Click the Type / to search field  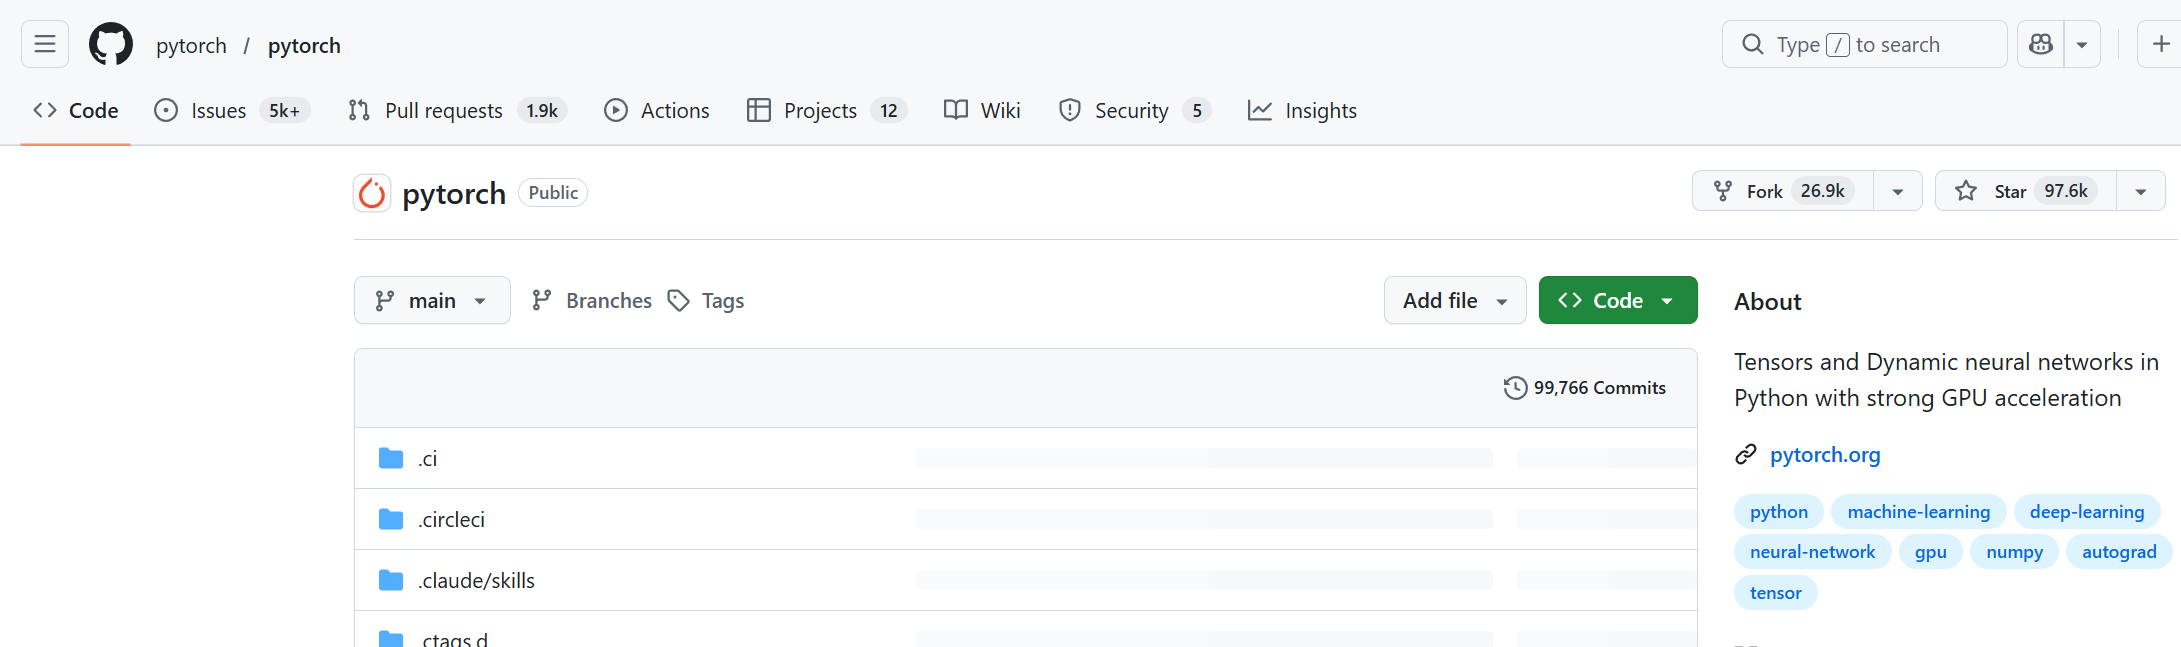click(x=1864, y=44)
